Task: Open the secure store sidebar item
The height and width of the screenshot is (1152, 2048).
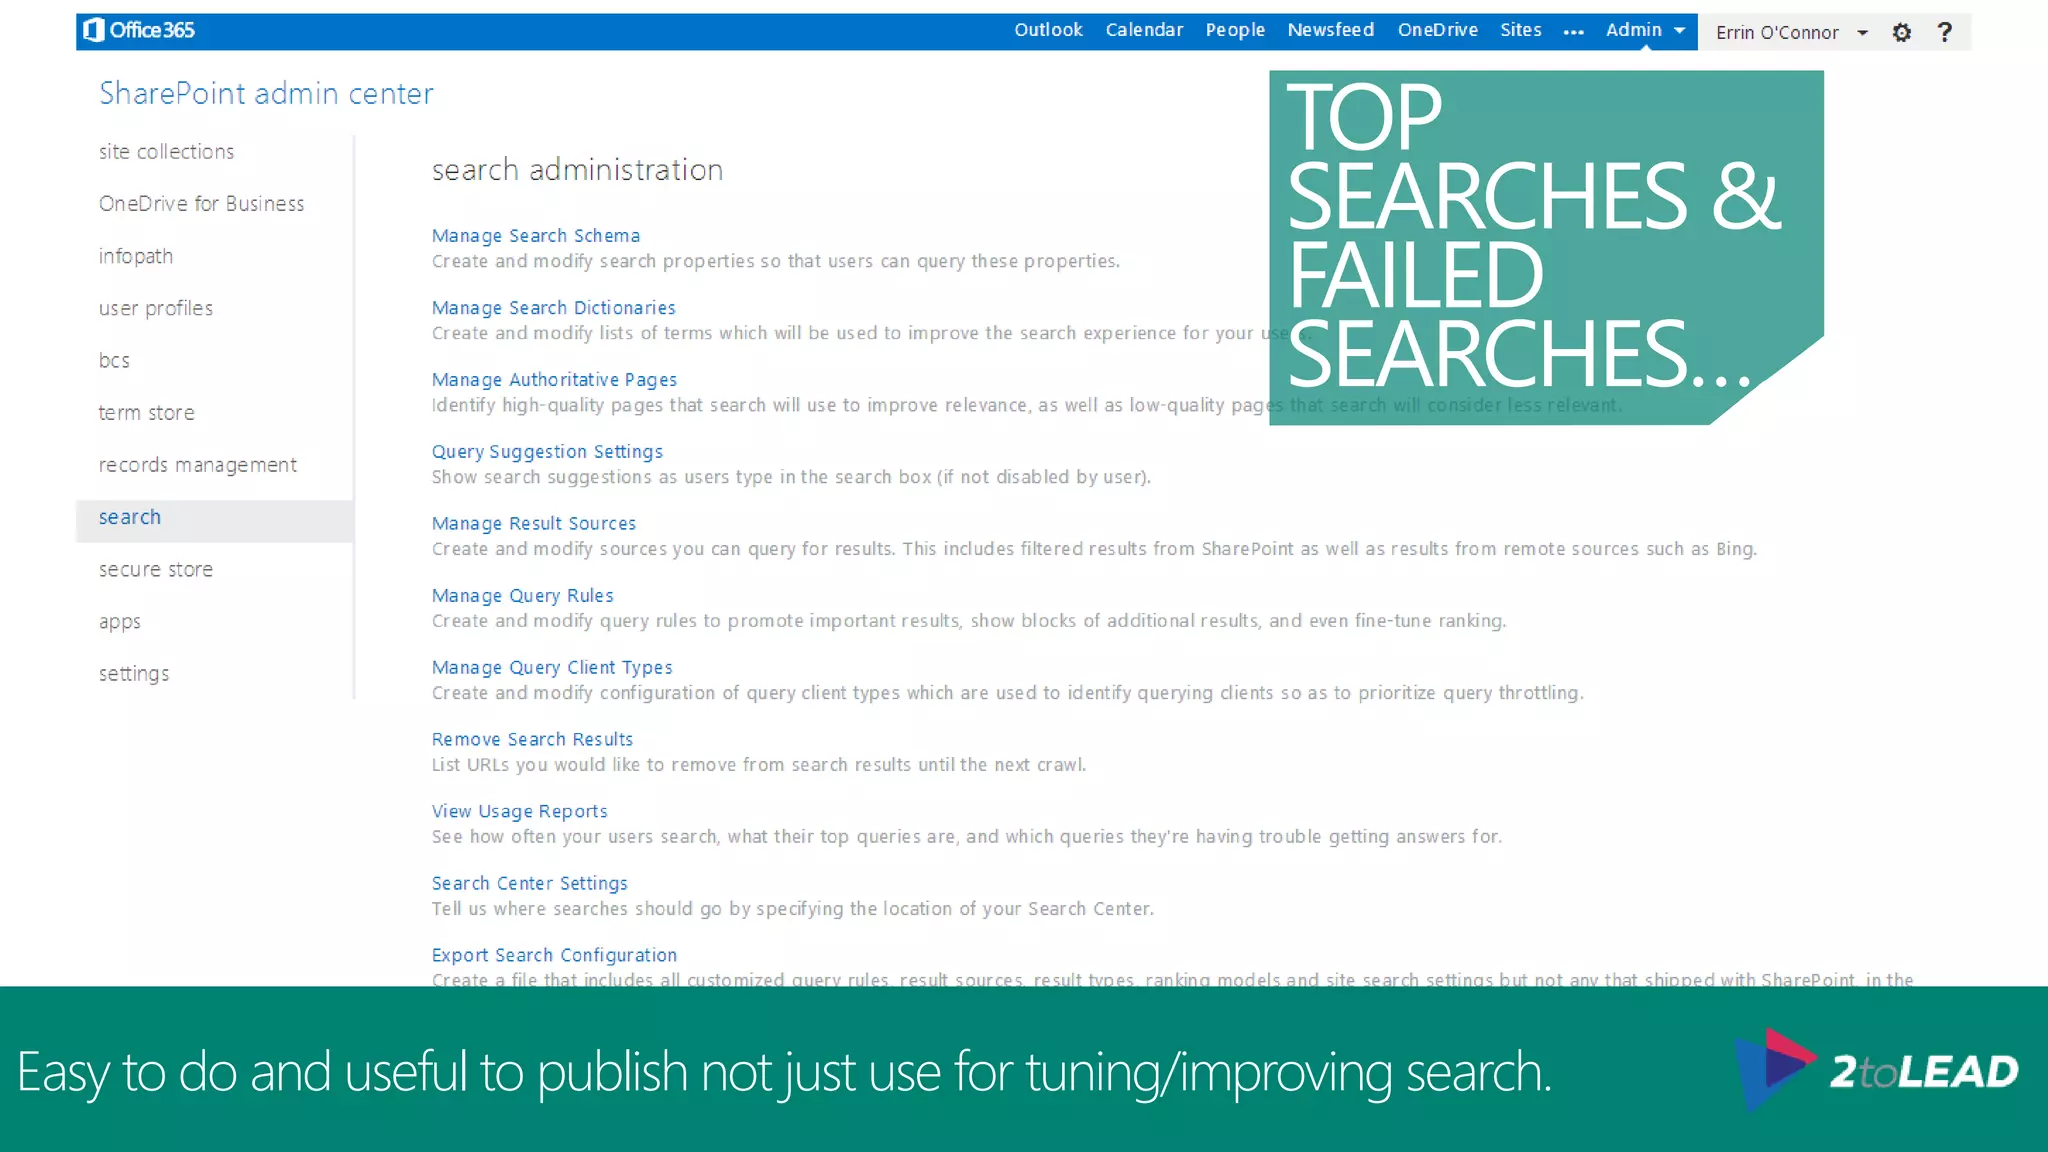Action: pyautogui.click(x=155, y=570)
